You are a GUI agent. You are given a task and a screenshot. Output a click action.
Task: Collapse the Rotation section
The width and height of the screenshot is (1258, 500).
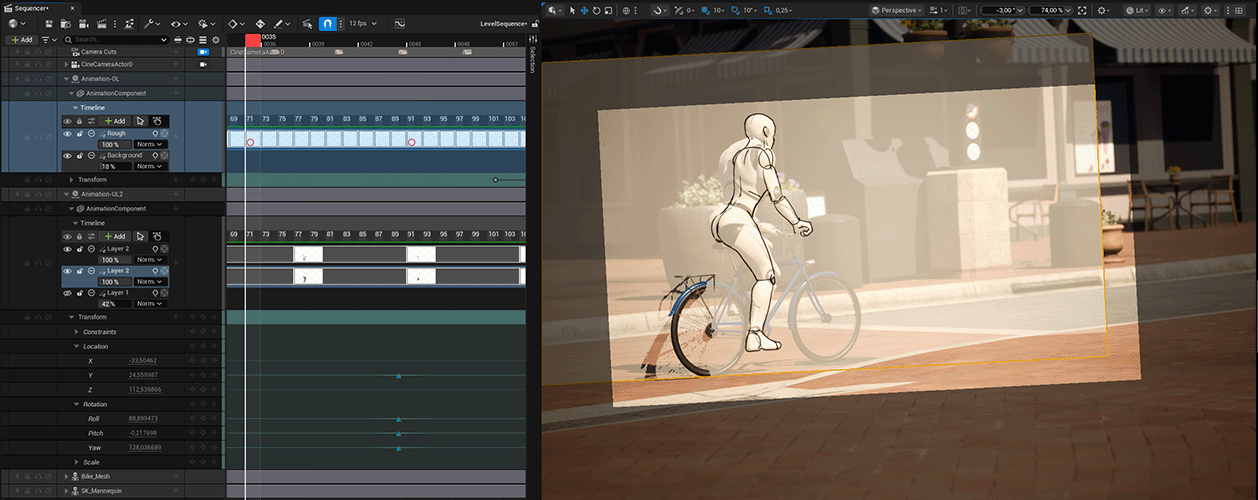pyautogui.click(x=77, y=404)
